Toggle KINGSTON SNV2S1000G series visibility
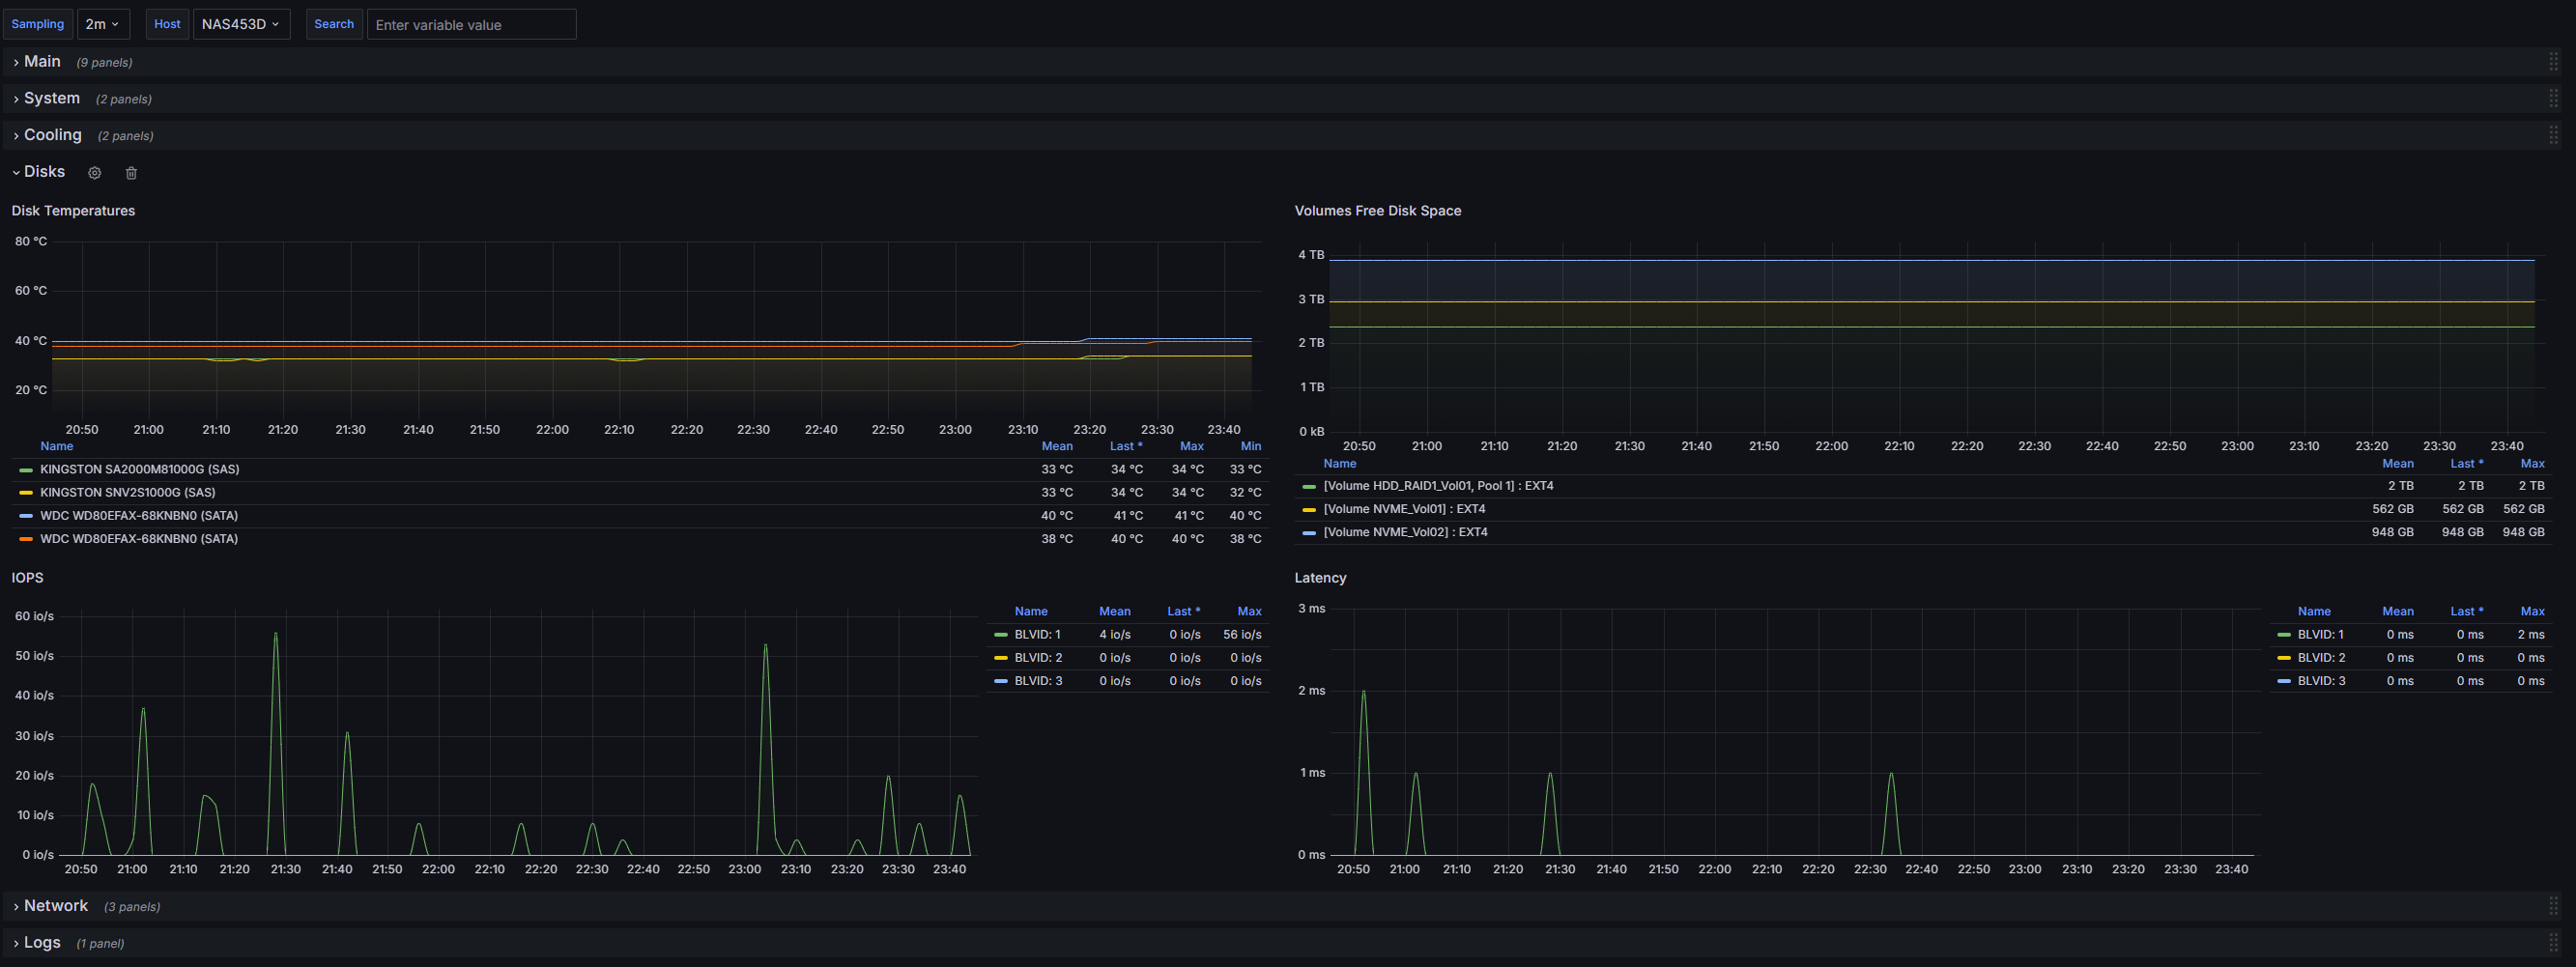The width and height of the screenshot is (2576, 967). 127,492
